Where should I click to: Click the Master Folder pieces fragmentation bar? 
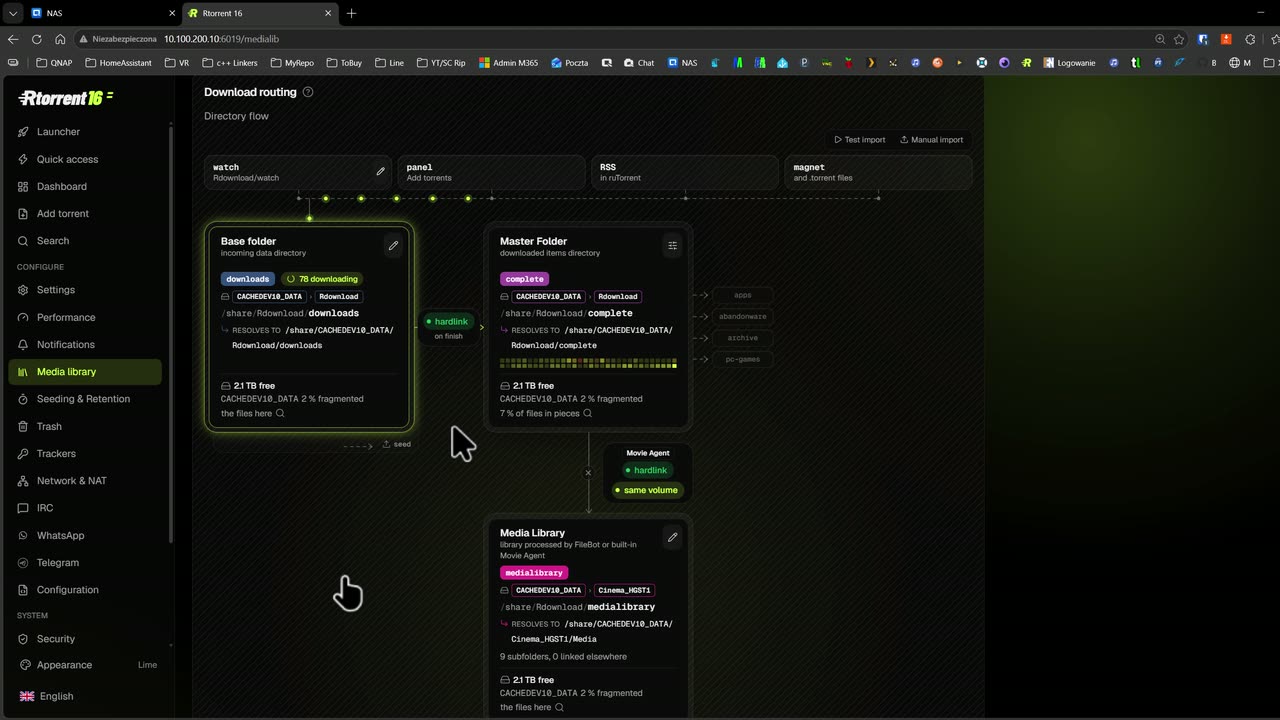tap(588, 364)
